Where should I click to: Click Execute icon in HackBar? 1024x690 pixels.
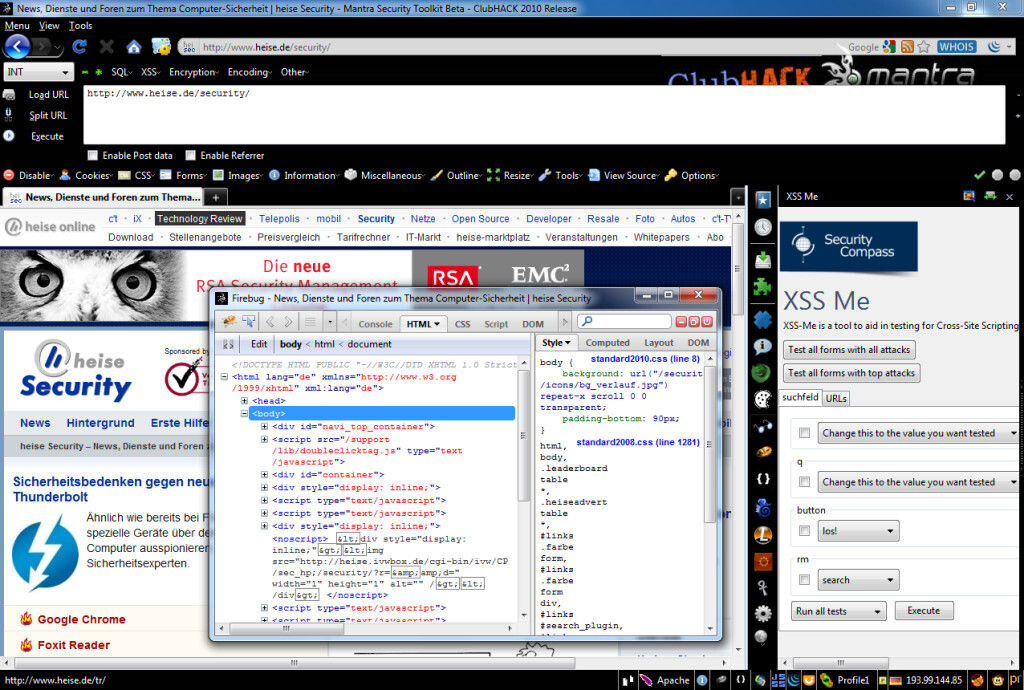(x=9, y=136)
